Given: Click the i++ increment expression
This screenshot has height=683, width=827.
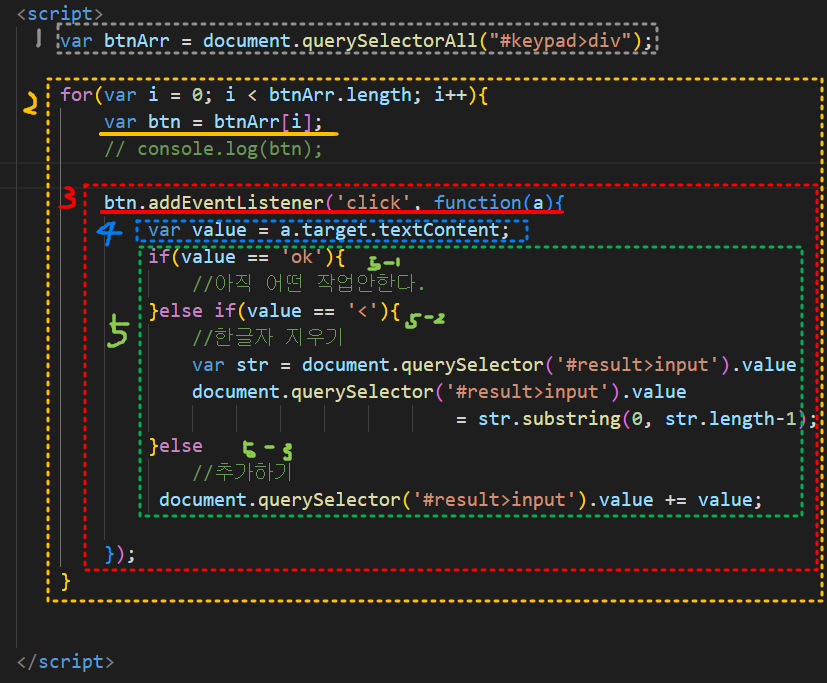Looking at the screenshot, I should pos(450,95).
